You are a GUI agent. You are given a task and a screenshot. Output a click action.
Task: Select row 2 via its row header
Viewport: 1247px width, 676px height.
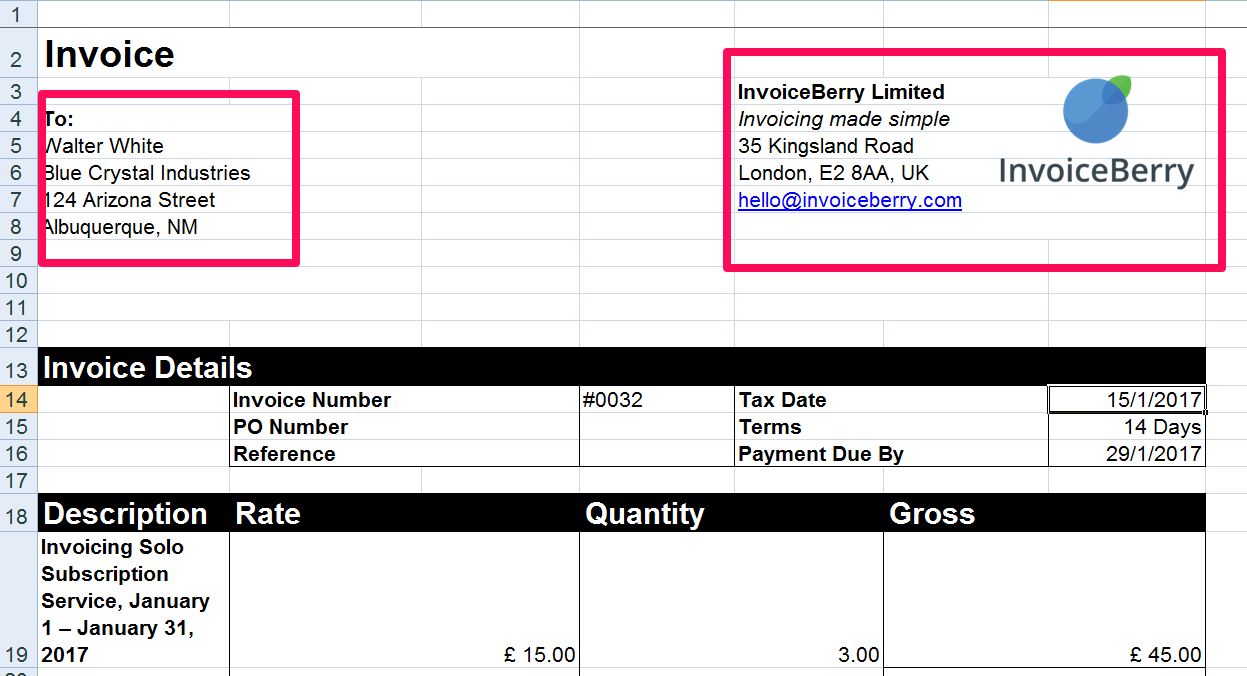pyautogui.click(x=18, y=53)
